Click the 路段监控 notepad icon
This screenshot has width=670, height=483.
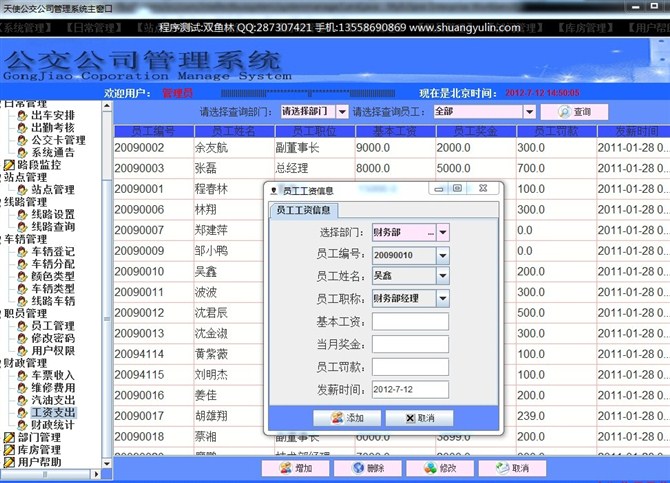9,165
